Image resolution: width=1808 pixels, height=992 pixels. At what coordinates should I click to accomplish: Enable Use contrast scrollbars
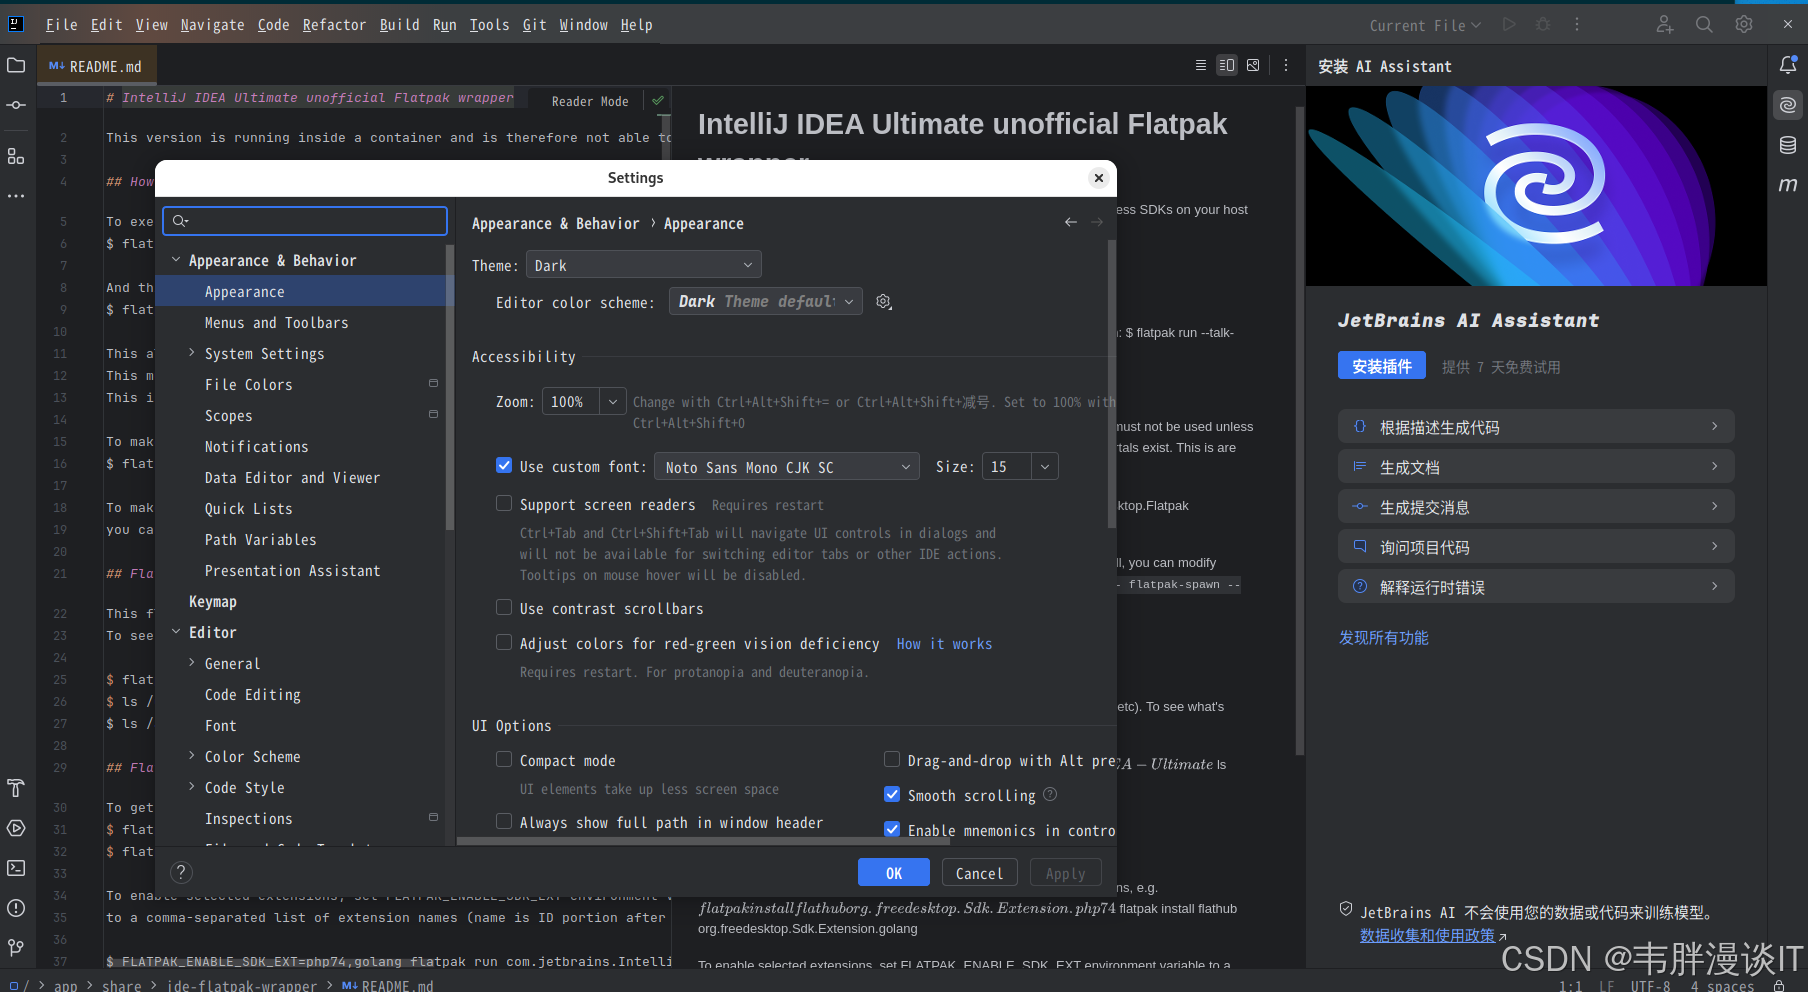coord(504,607)
